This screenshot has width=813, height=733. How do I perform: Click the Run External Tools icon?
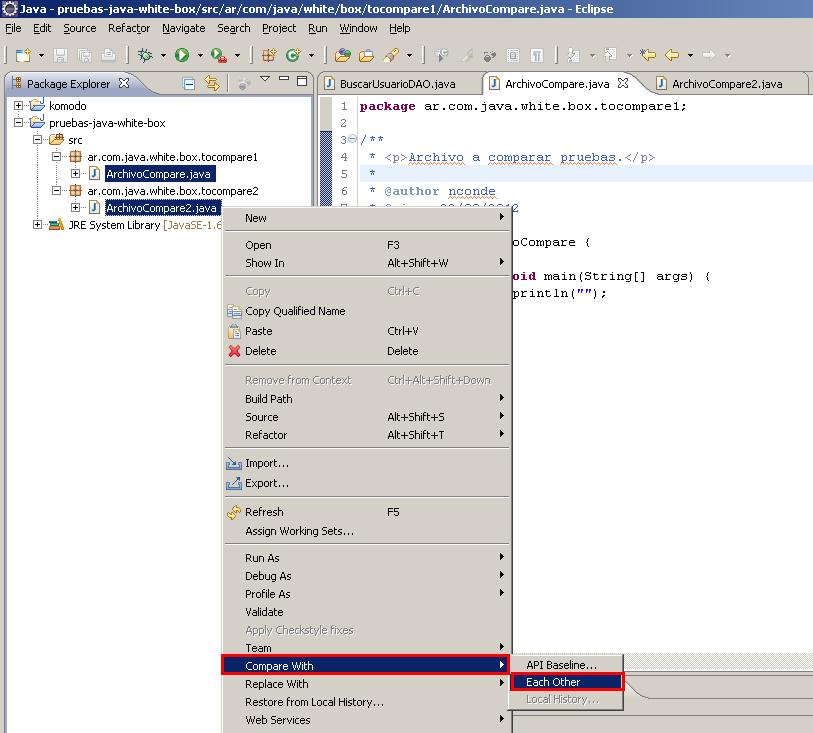click(x=218, y=55)
